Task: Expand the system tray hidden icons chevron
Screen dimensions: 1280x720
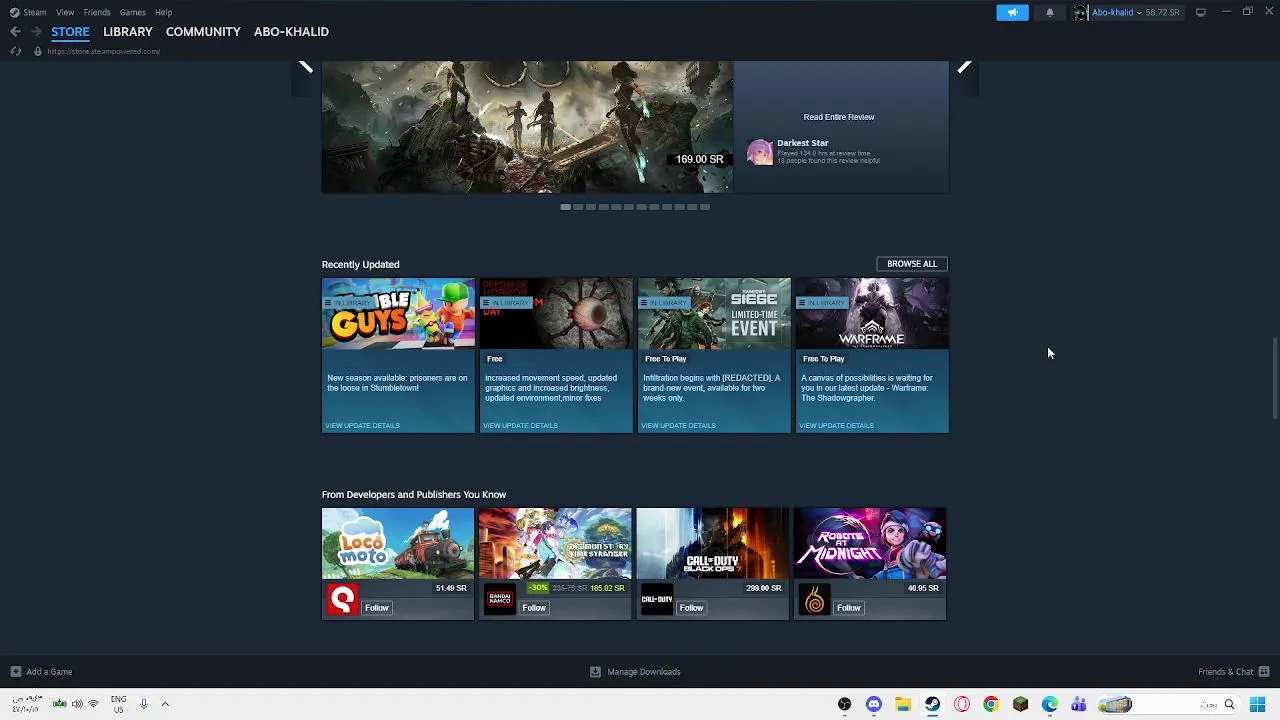Action: pyautogui.click(x=165, y=704)
